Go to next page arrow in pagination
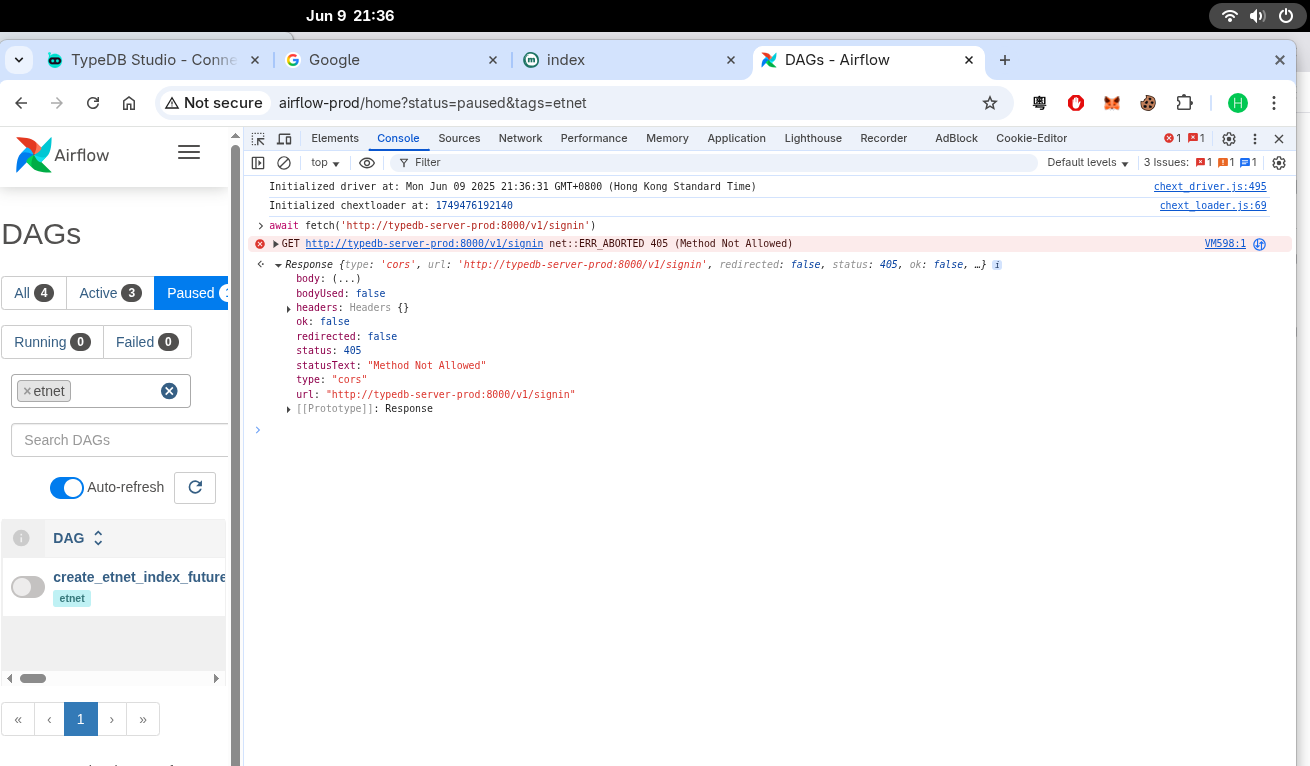The height and width of the screenshot is (766, 1310). (x=112, y=719)
